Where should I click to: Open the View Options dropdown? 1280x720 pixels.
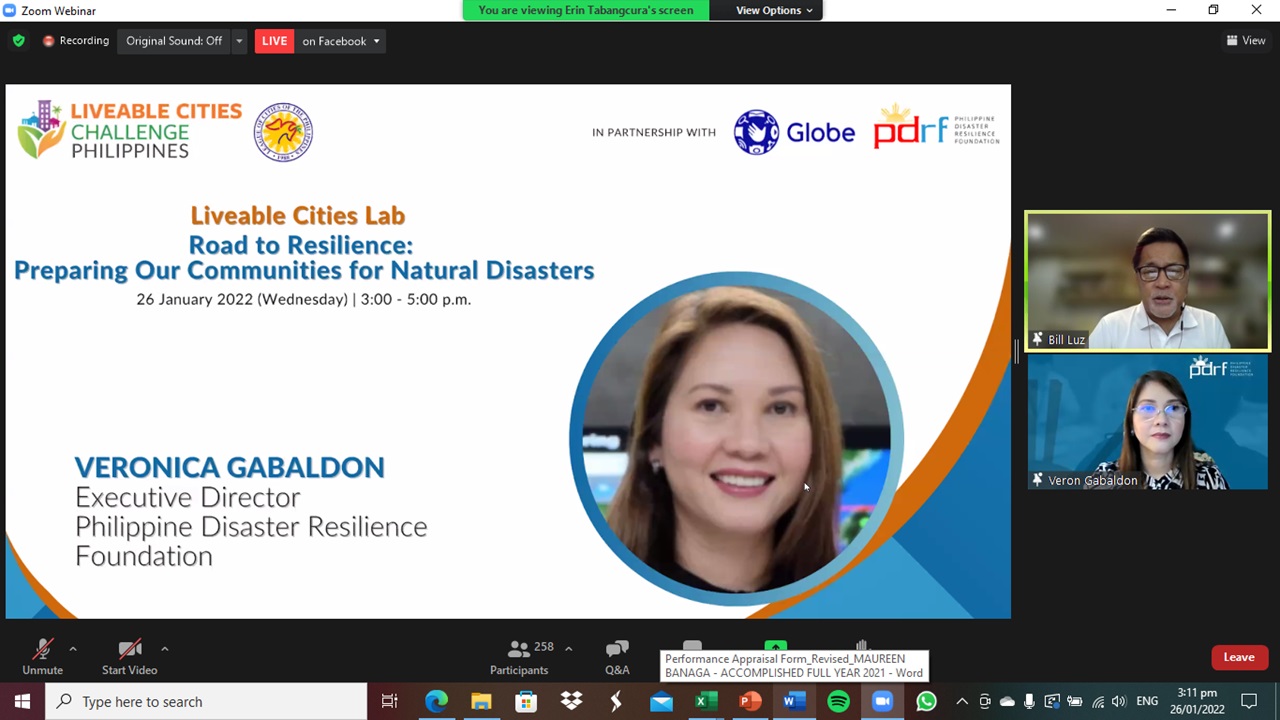774,10
